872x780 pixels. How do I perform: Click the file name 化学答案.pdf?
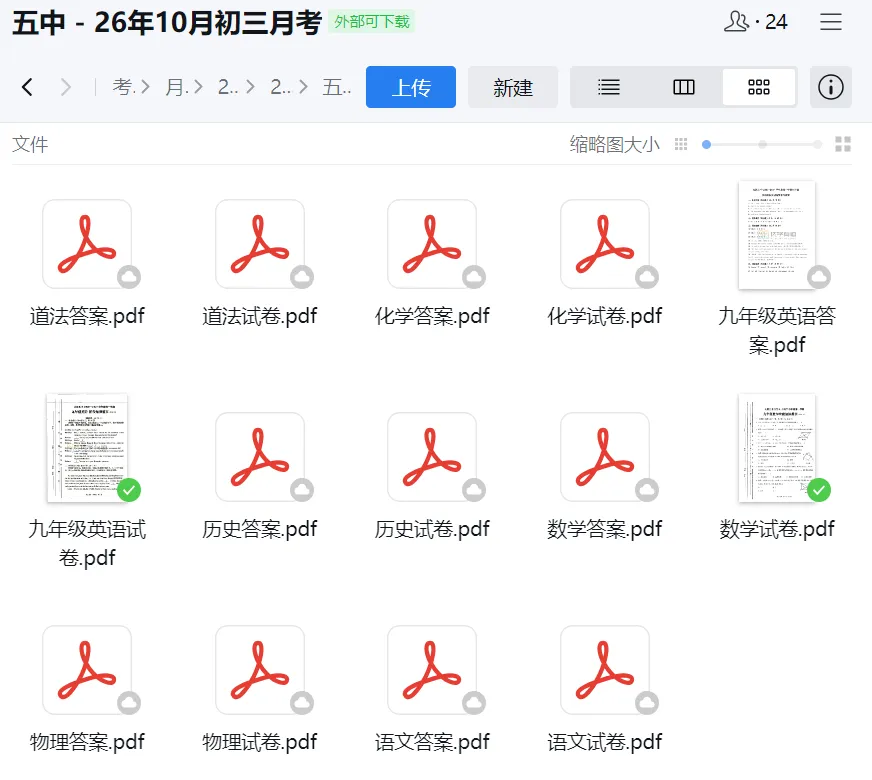tap(432, 316)
